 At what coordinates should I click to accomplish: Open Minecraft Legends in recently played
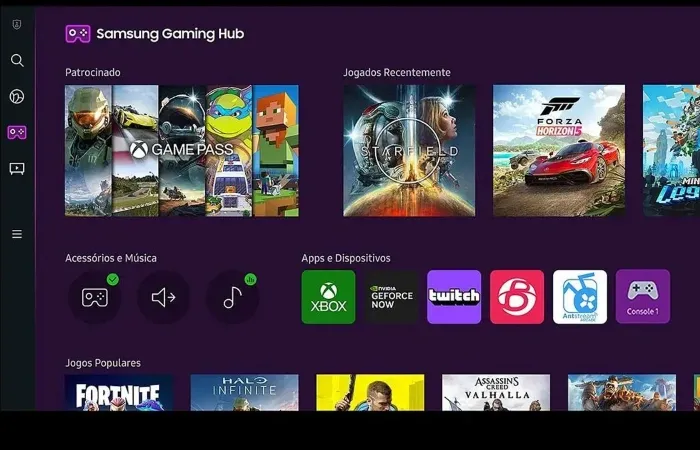(x=671, y=151)
